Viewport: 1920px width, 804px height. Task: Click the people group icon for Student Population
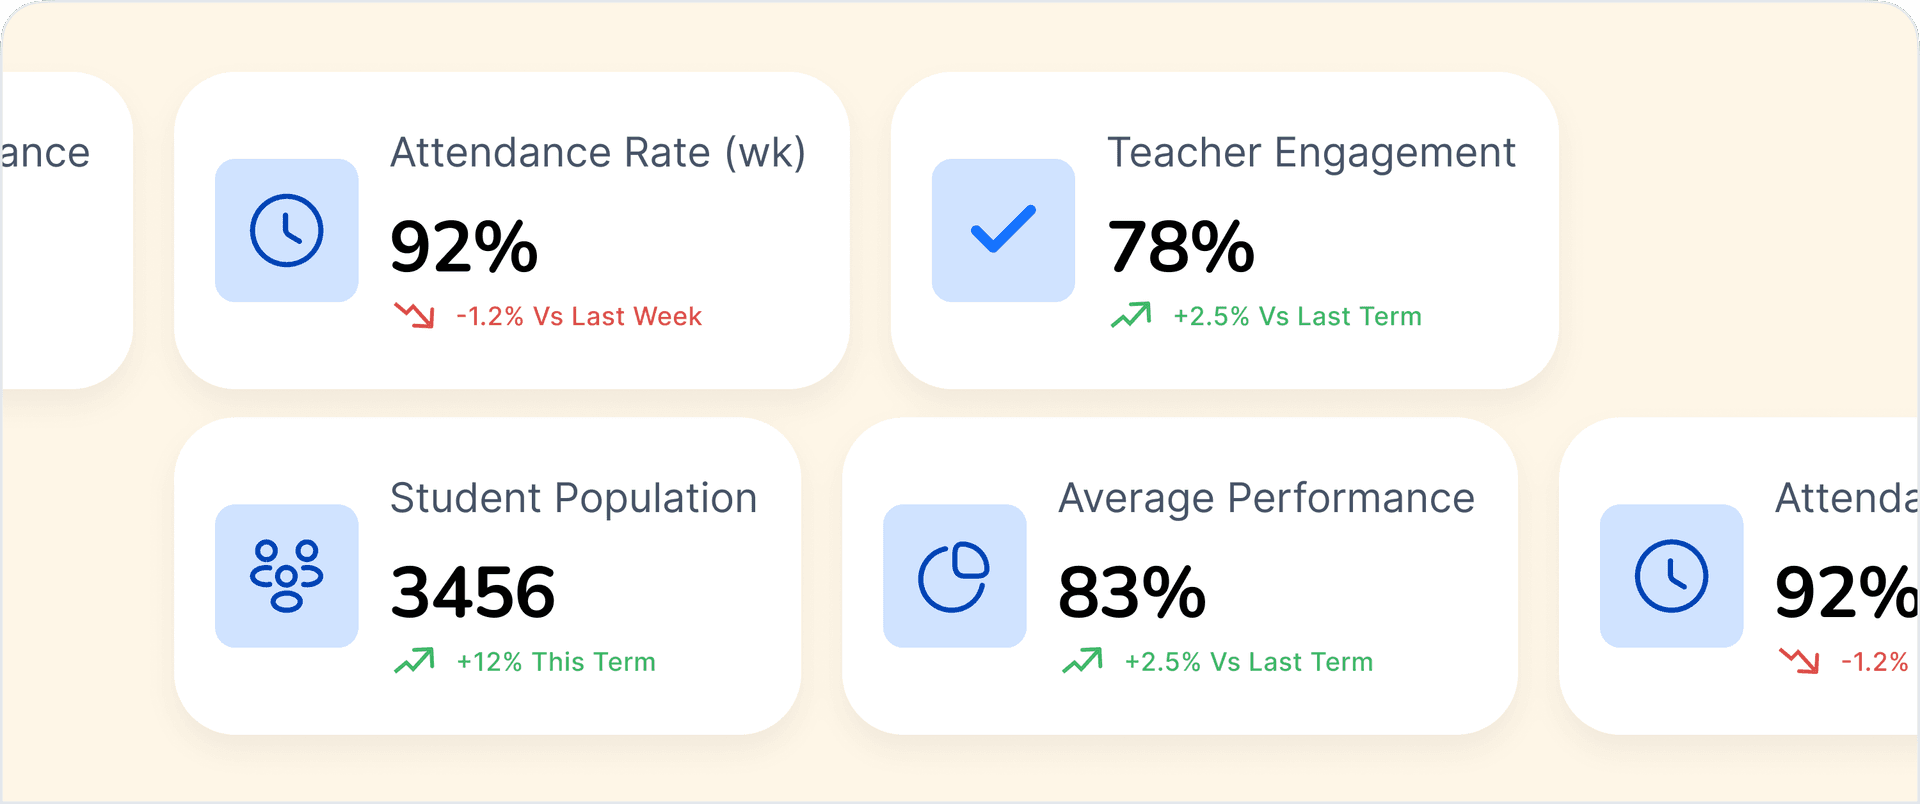[286, 576]
